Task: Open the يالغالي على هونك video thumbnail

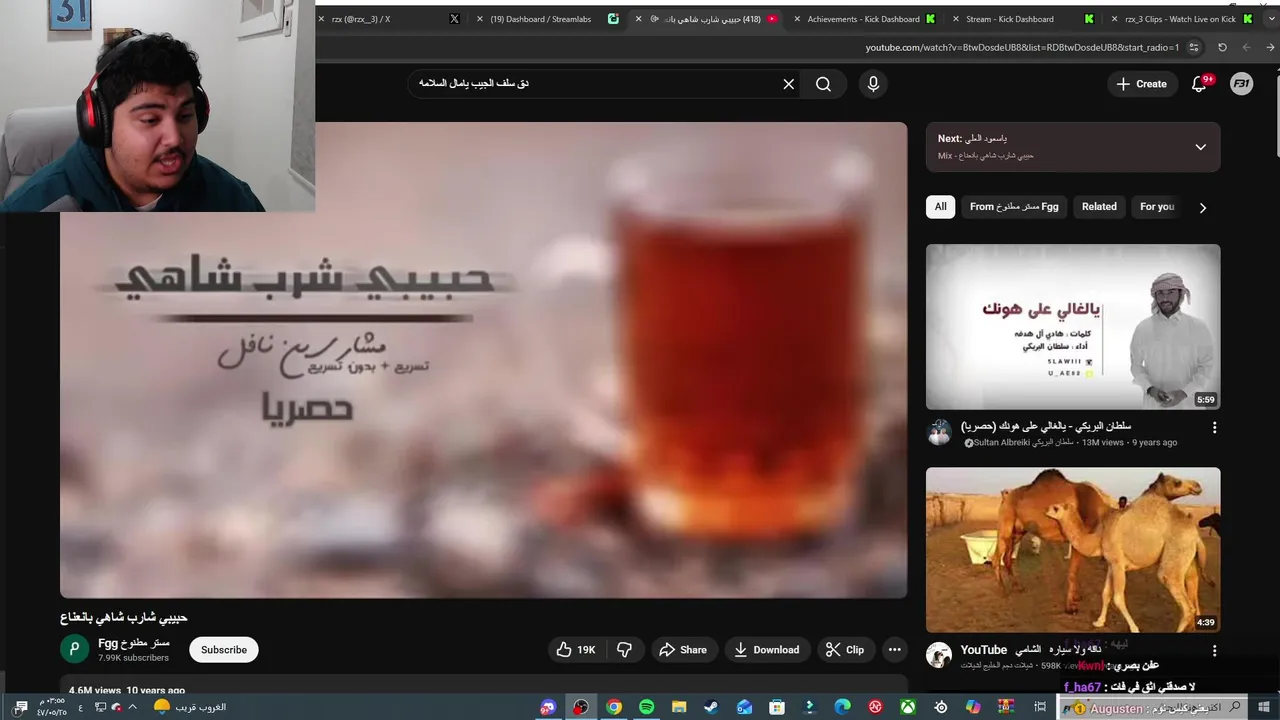Action: pyautogui.click(x=1073, y=327)
